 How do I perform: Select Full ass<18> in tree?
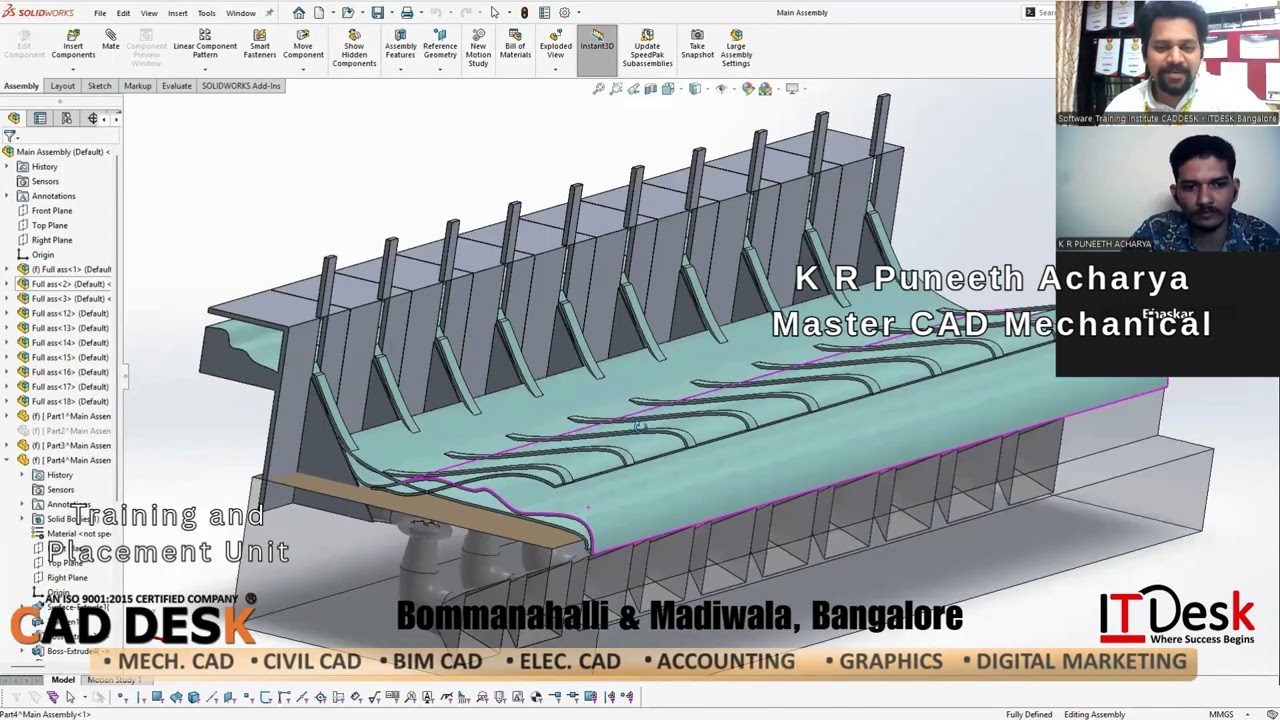click(70, 401)
